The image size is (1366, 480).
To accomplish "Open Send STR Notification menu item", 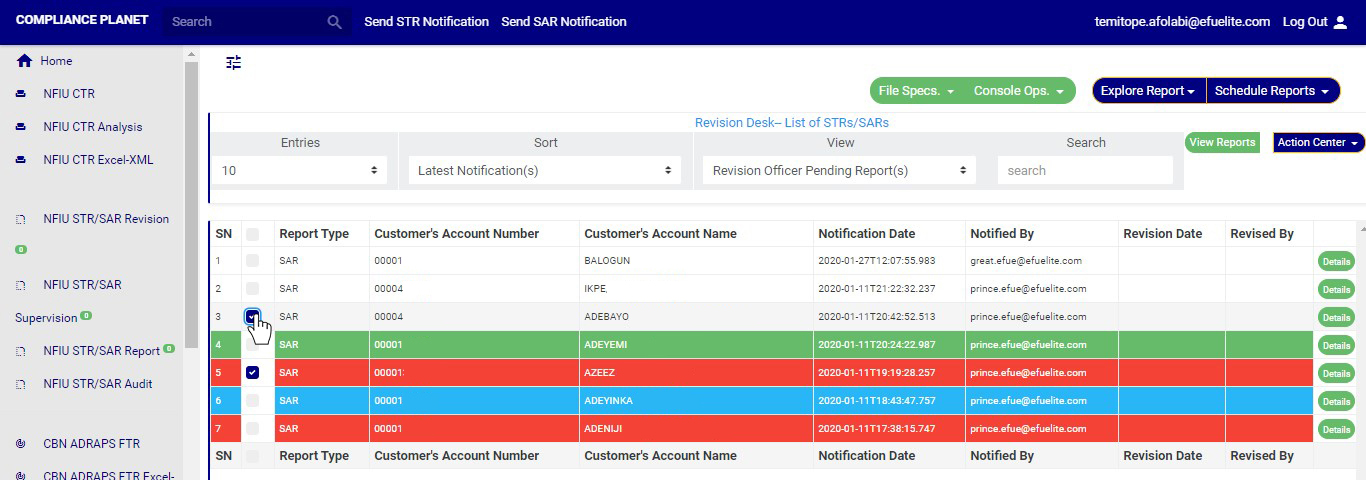I will tap(426, 22).
